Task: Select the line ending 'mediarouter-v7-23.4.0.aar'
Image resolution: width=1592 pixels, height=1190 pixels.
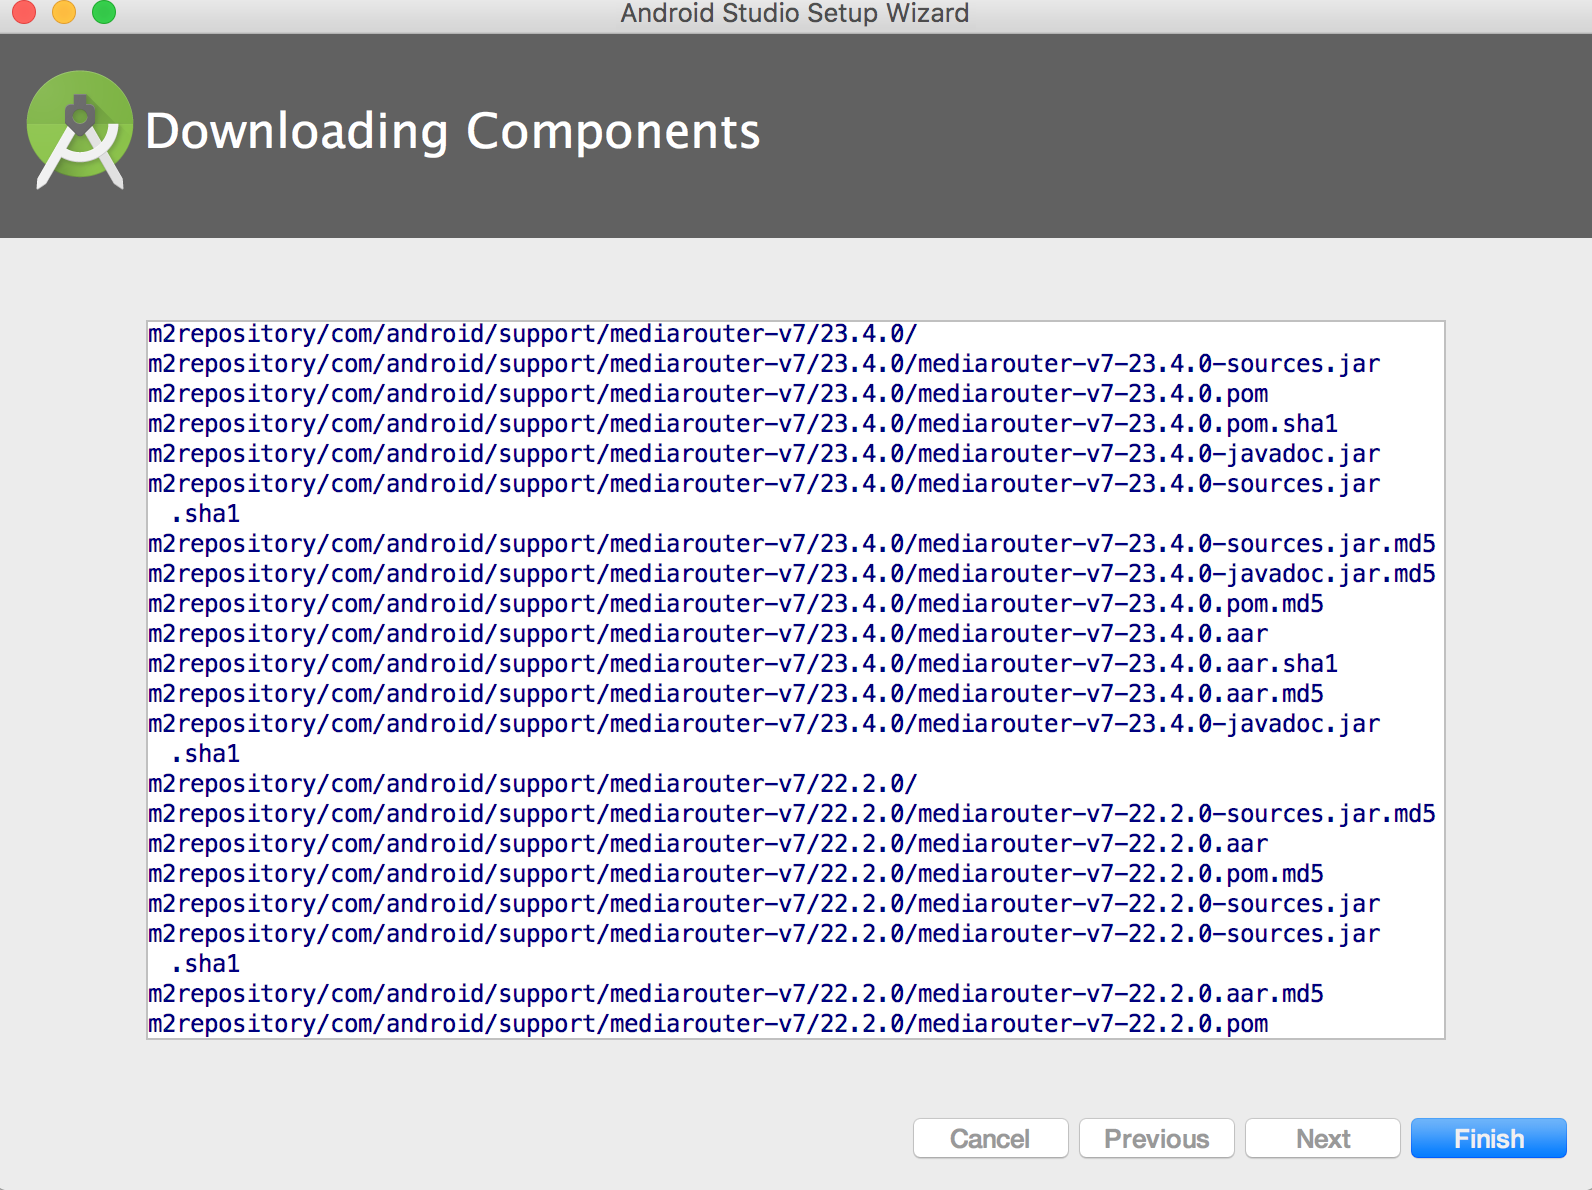Action: [x=708, y=634]
